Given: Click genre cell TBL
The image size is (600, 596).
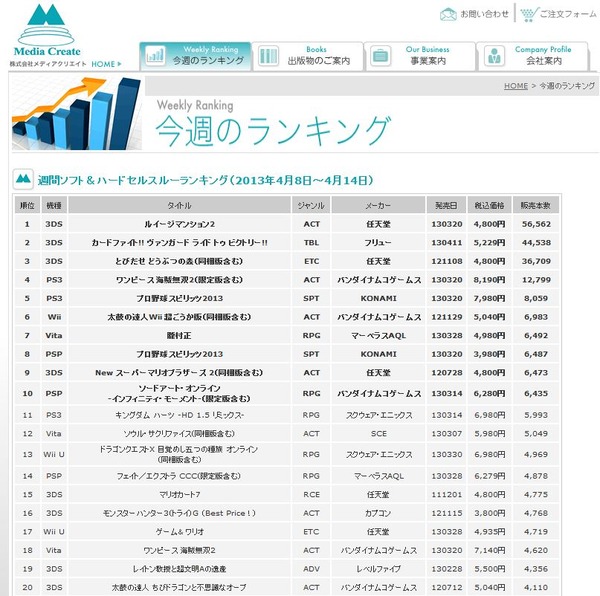Looking at the screenshot, I should click(x=311, y=243).
